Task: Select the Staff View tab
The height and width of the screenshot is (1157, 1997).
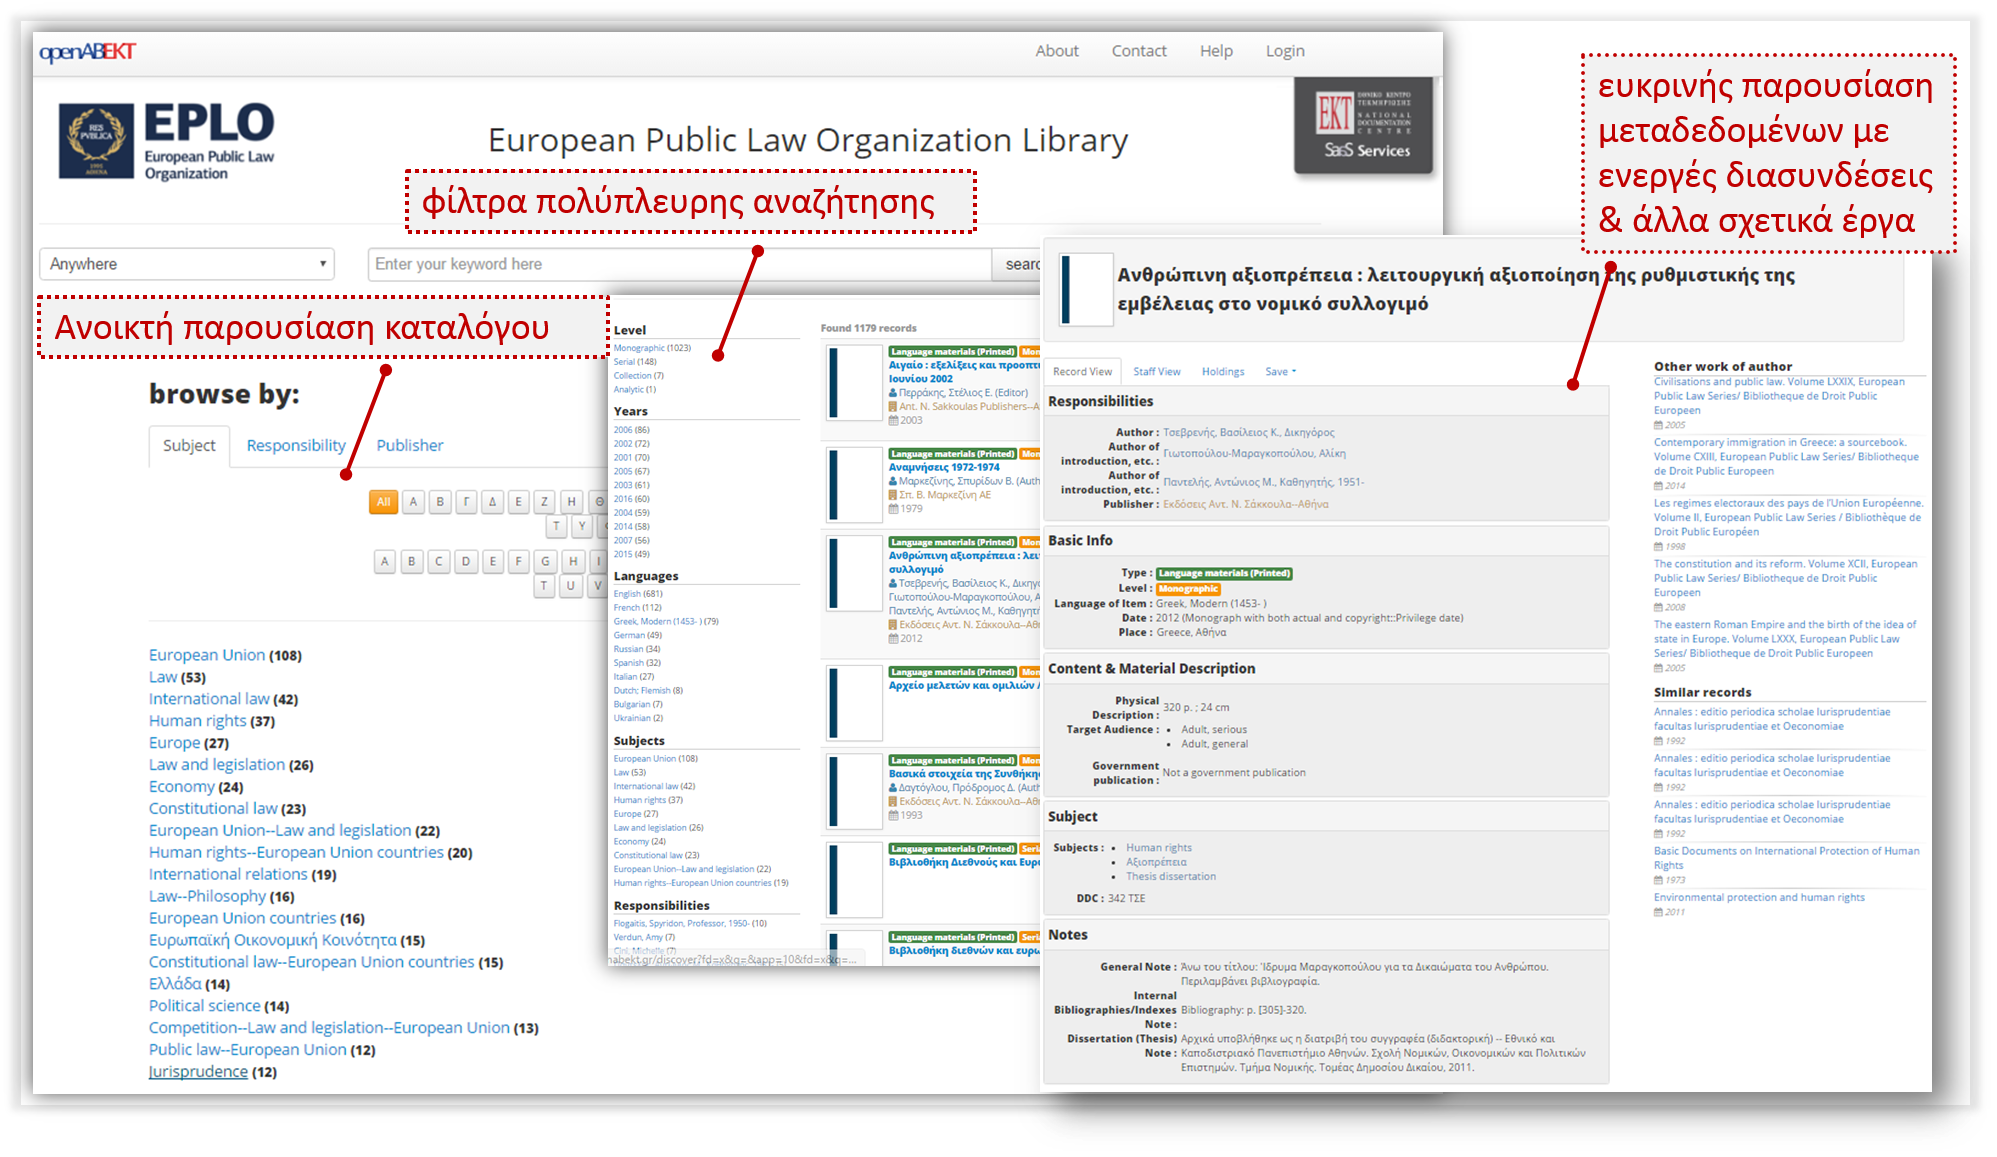Action: 1156,372
